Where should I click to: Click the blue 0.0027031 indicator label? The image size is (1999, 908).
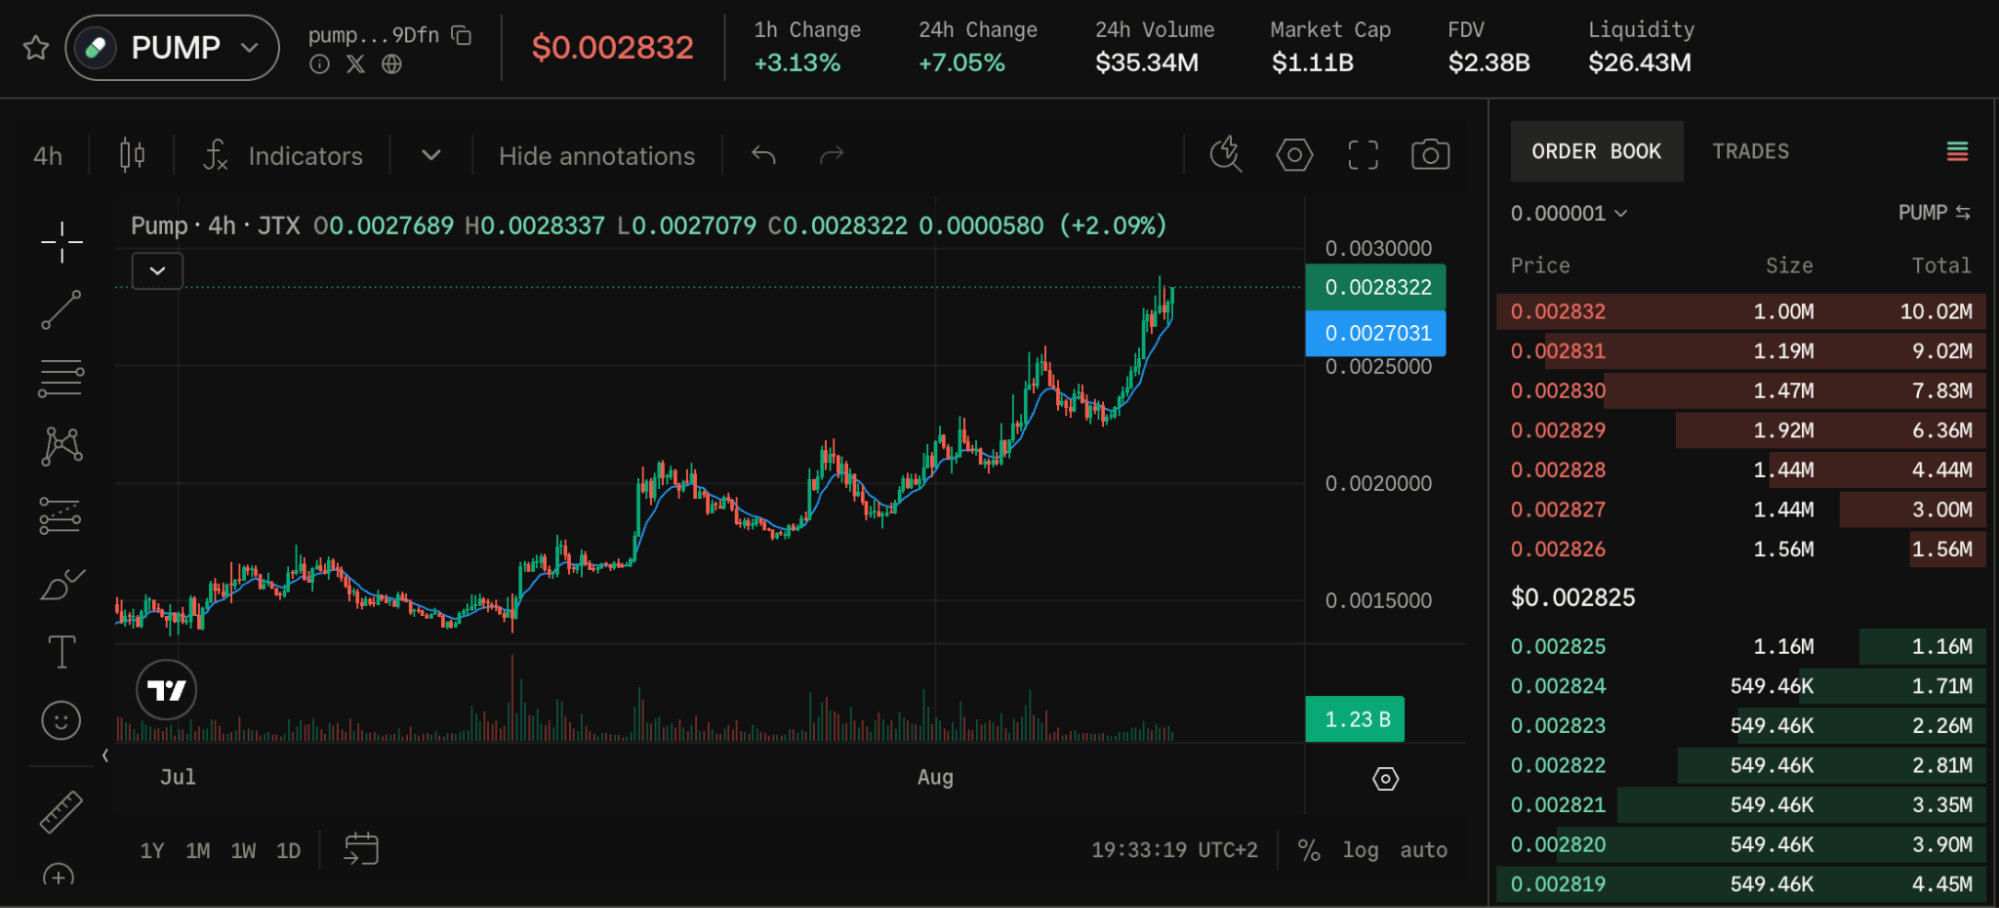[1376, 333]
